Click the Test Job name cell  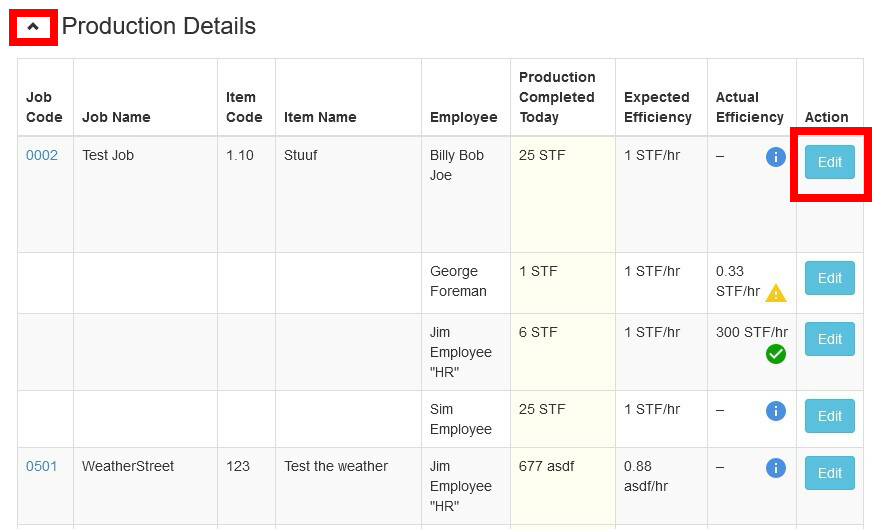coord(108,156)
